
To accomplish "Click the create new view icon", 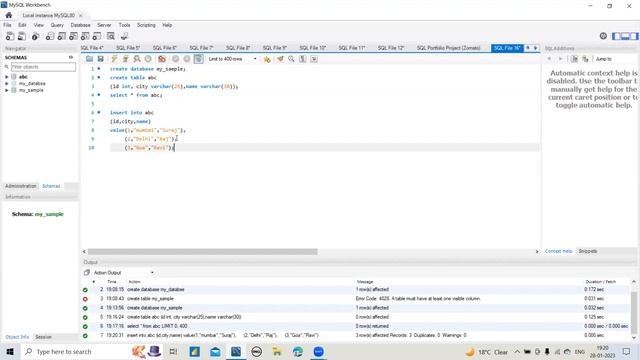I will click(73, 36).
